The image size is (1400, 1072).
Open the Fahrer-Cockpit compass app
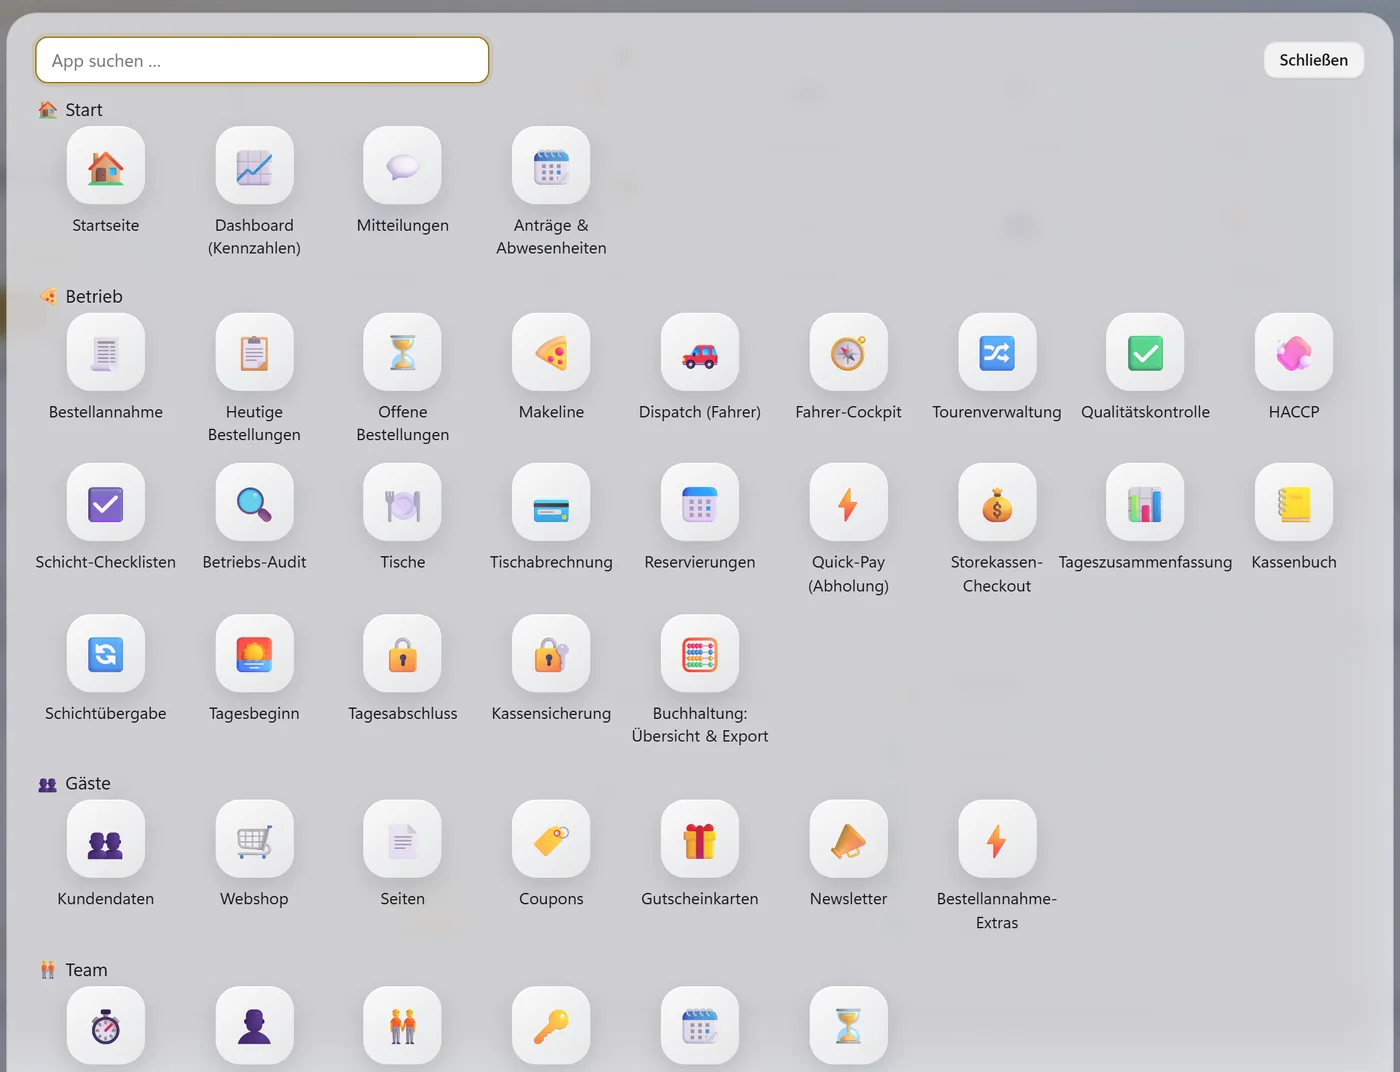coord(848,353)
